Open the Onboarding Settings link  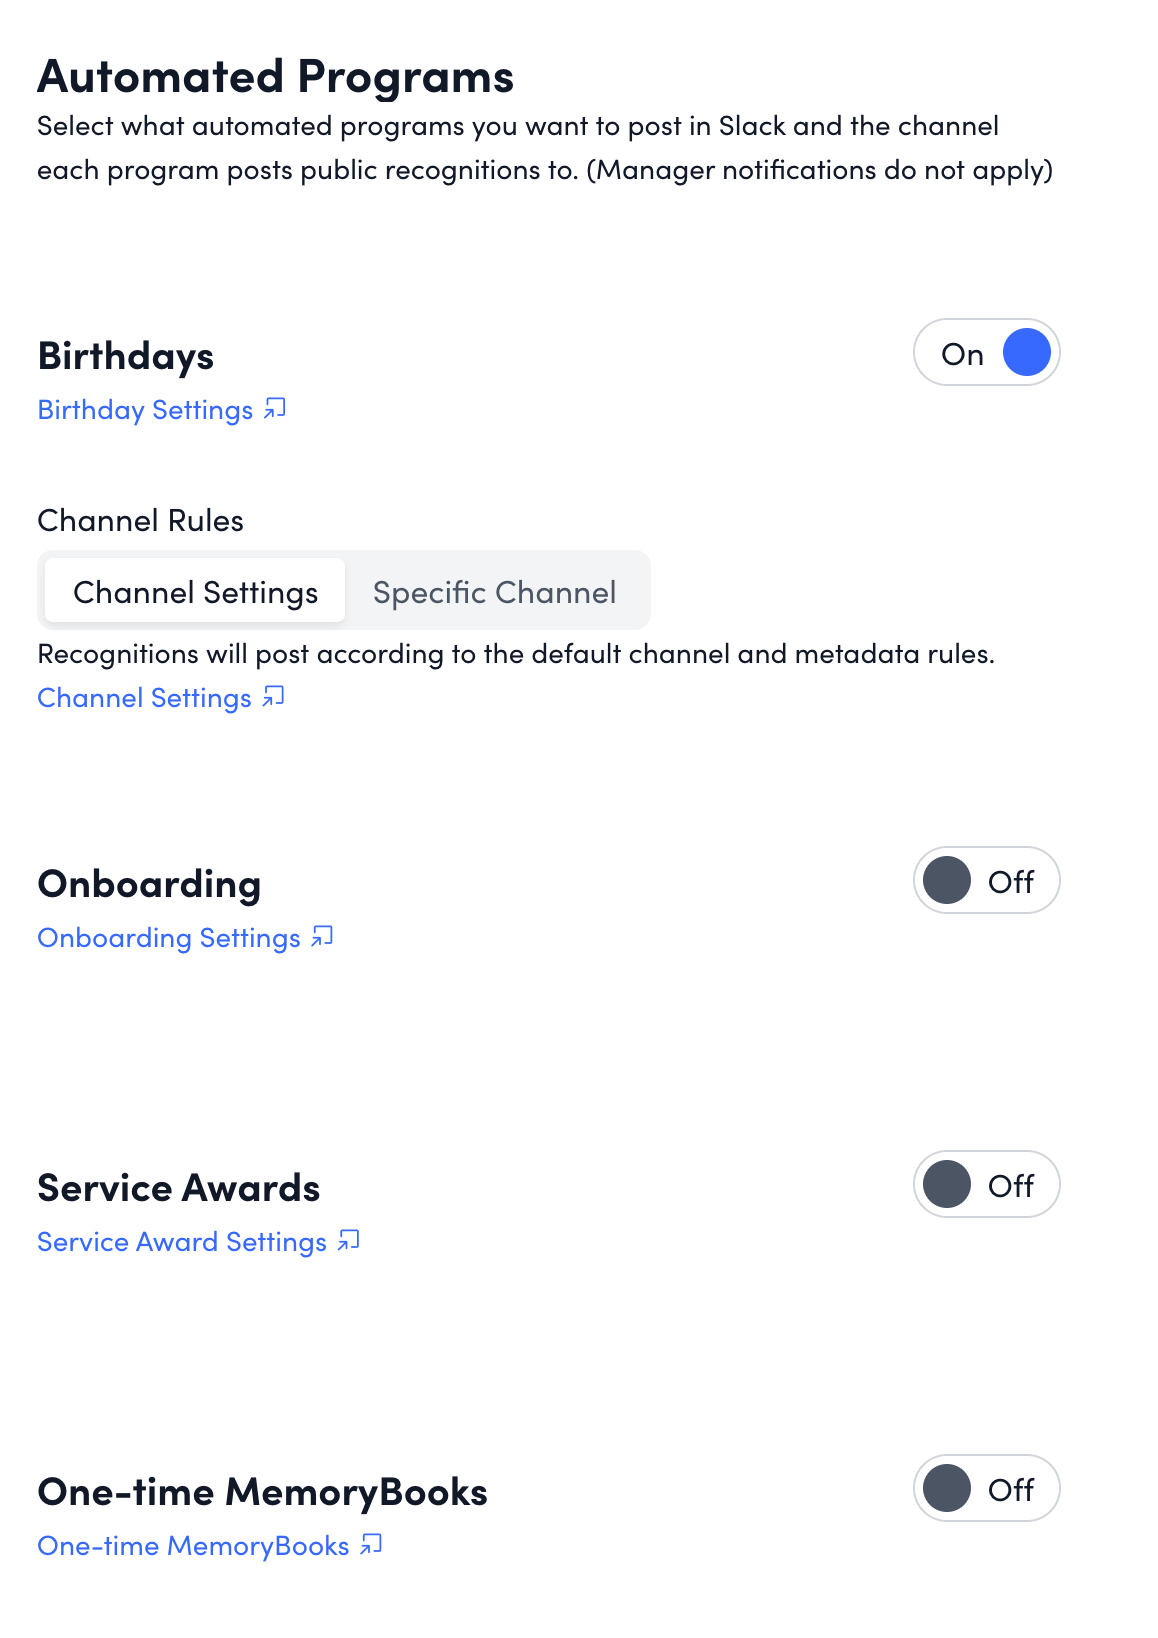[x=168, y=938]
